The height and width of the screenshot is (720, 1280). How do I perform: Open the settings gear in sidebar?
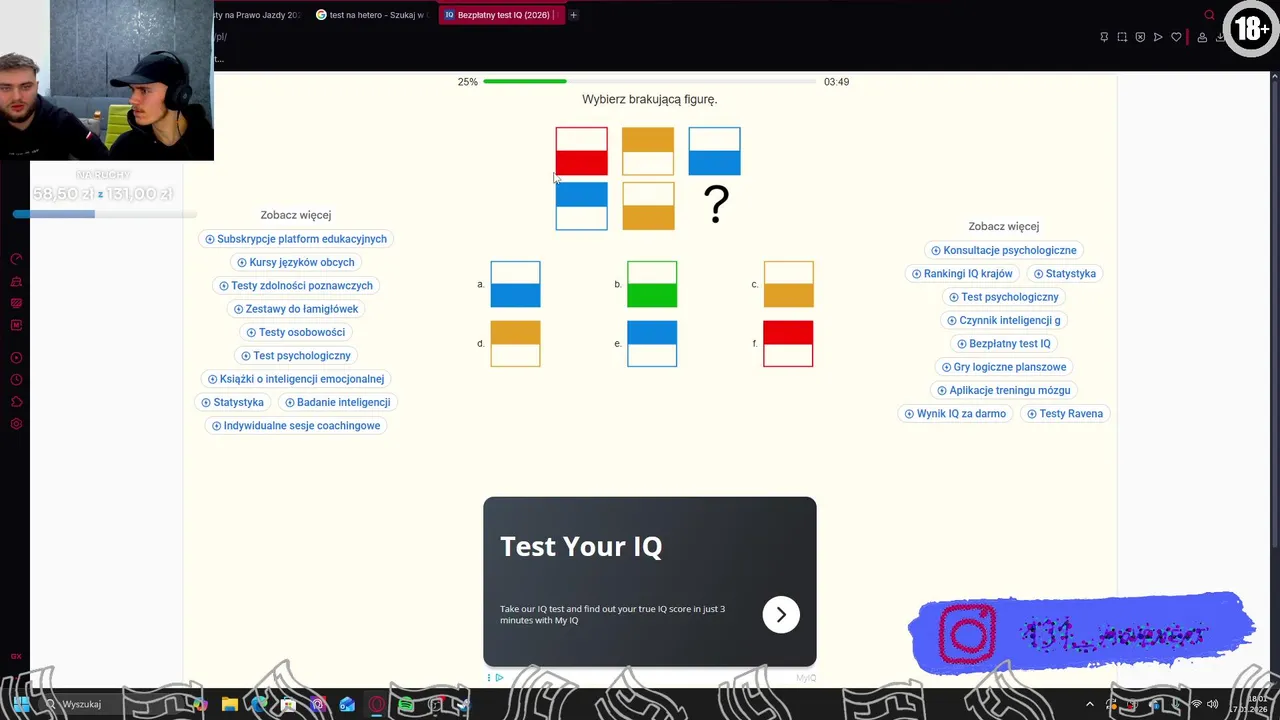16,424
